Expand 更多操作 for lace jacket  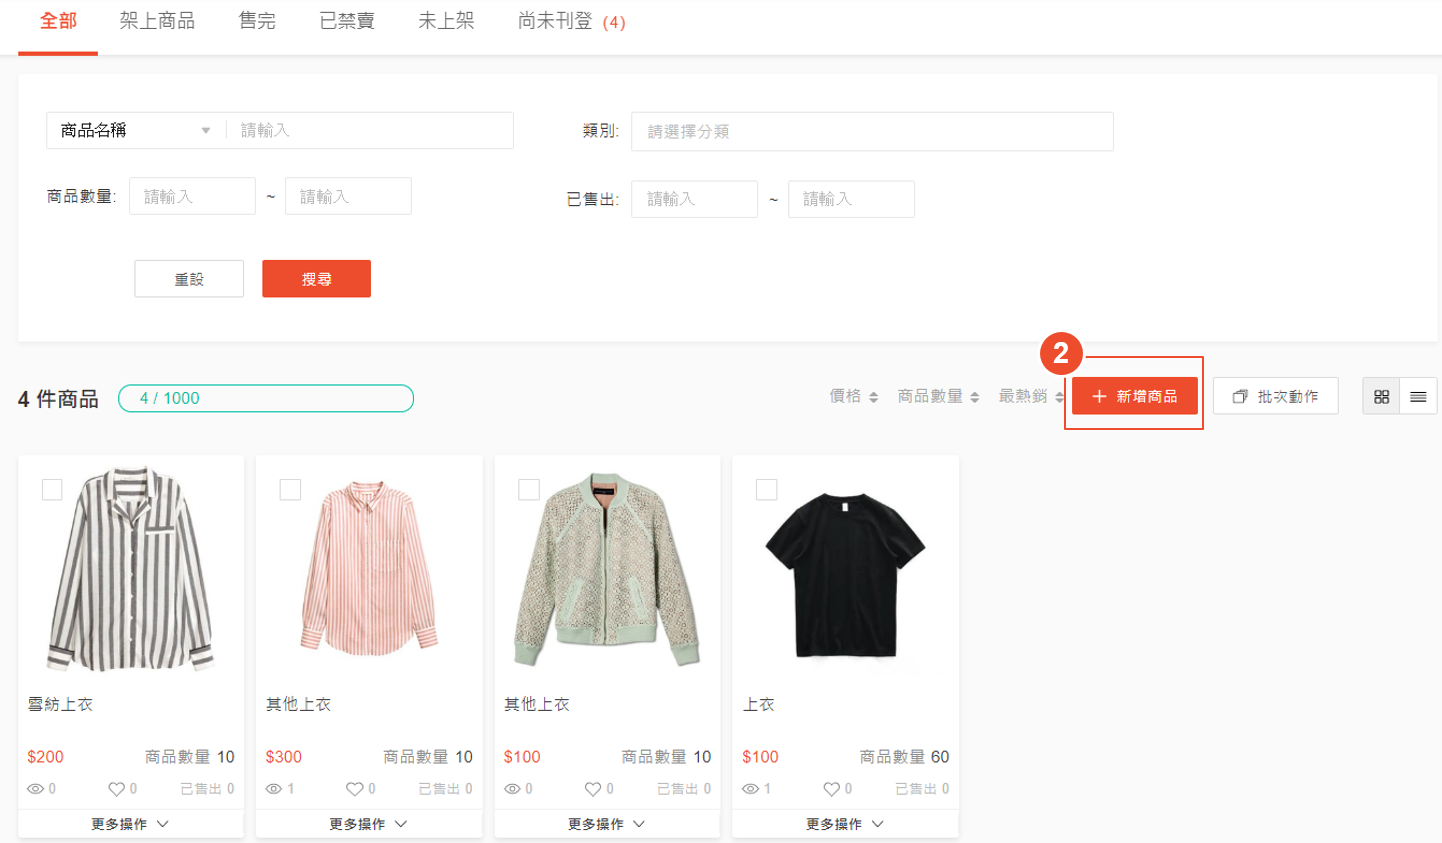(607, 824)
